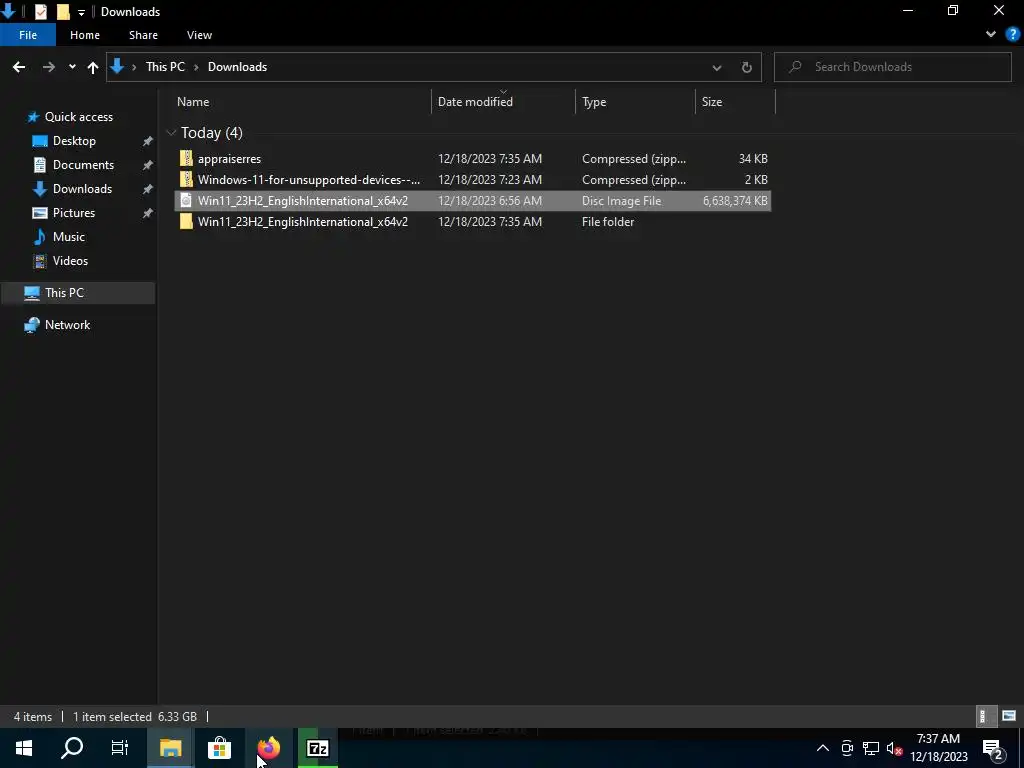Open Firefox from the taskbar

click(x=268, y=748)
